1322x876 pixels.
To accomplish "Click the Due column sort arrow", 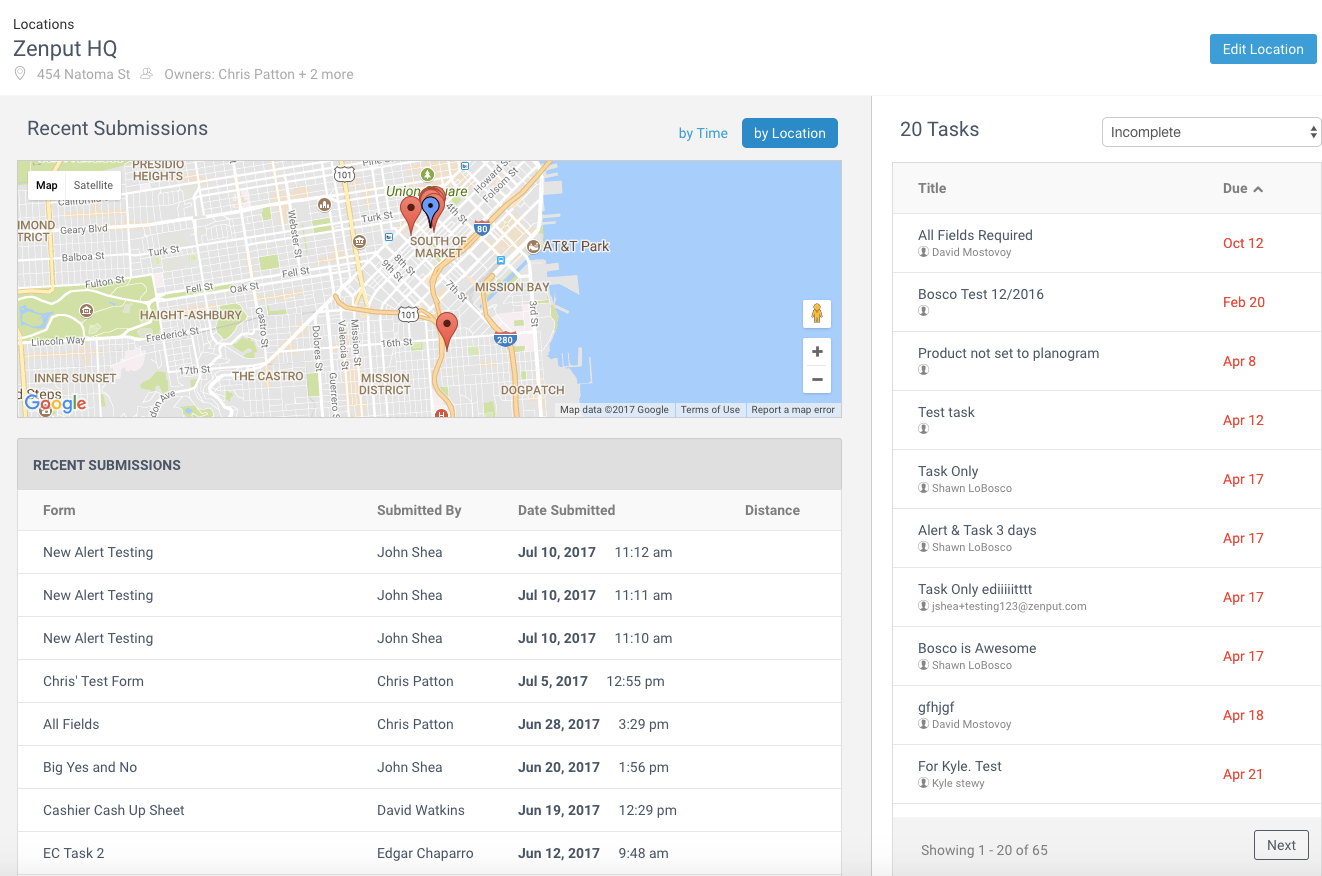I will (1258, 189).
